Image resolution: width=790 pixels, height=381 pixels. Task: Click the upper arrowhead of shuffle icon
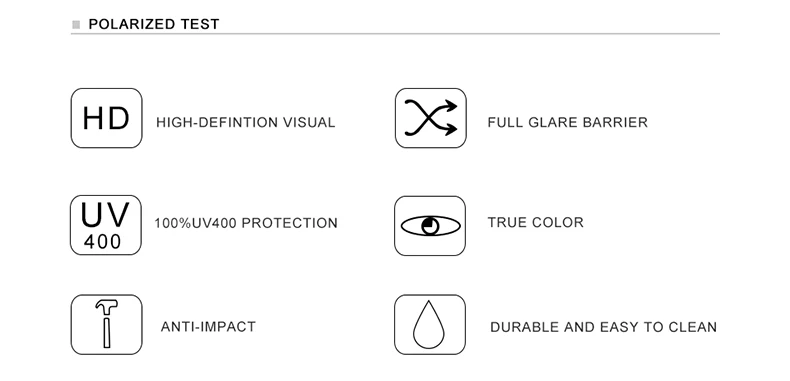450,106
